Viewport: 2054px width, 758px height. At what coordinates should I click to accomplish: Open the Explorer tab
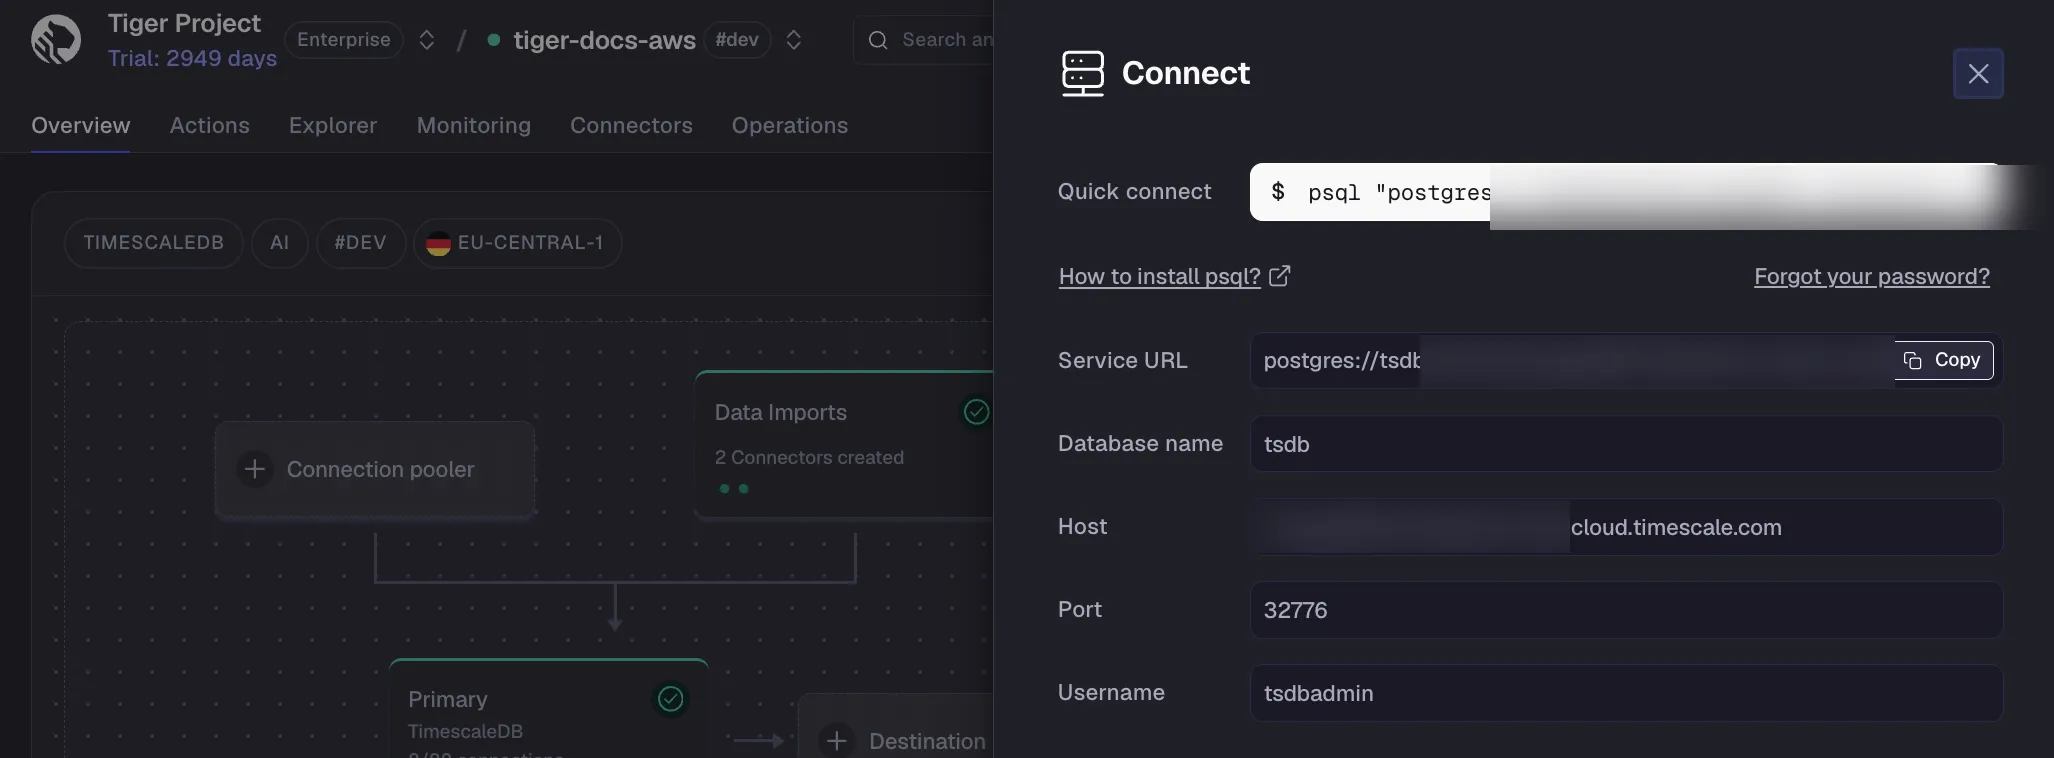(x=333, y=125)
